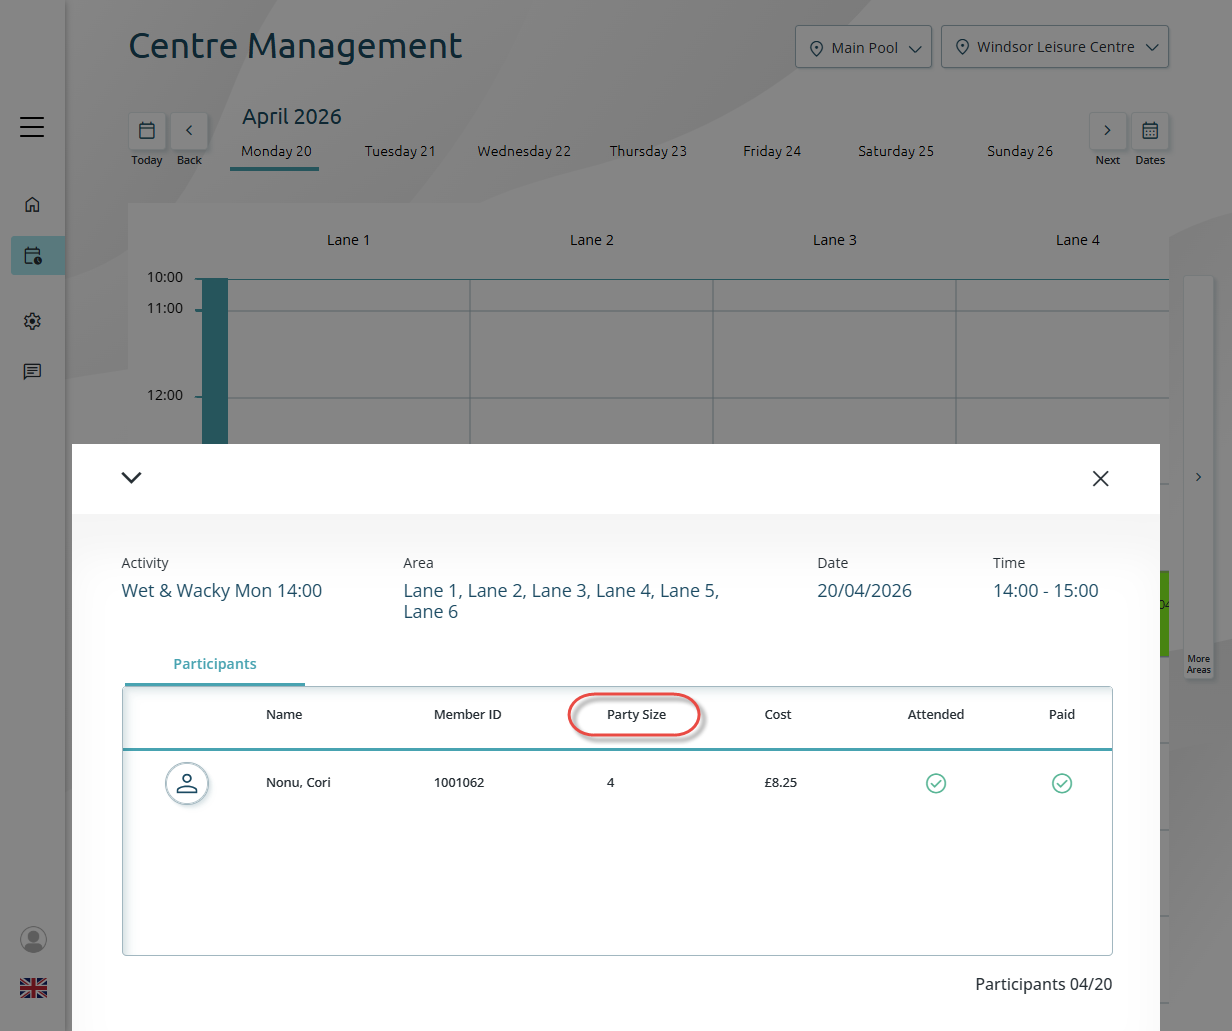Open the hamburger menu in sidebar

(32, 127)
